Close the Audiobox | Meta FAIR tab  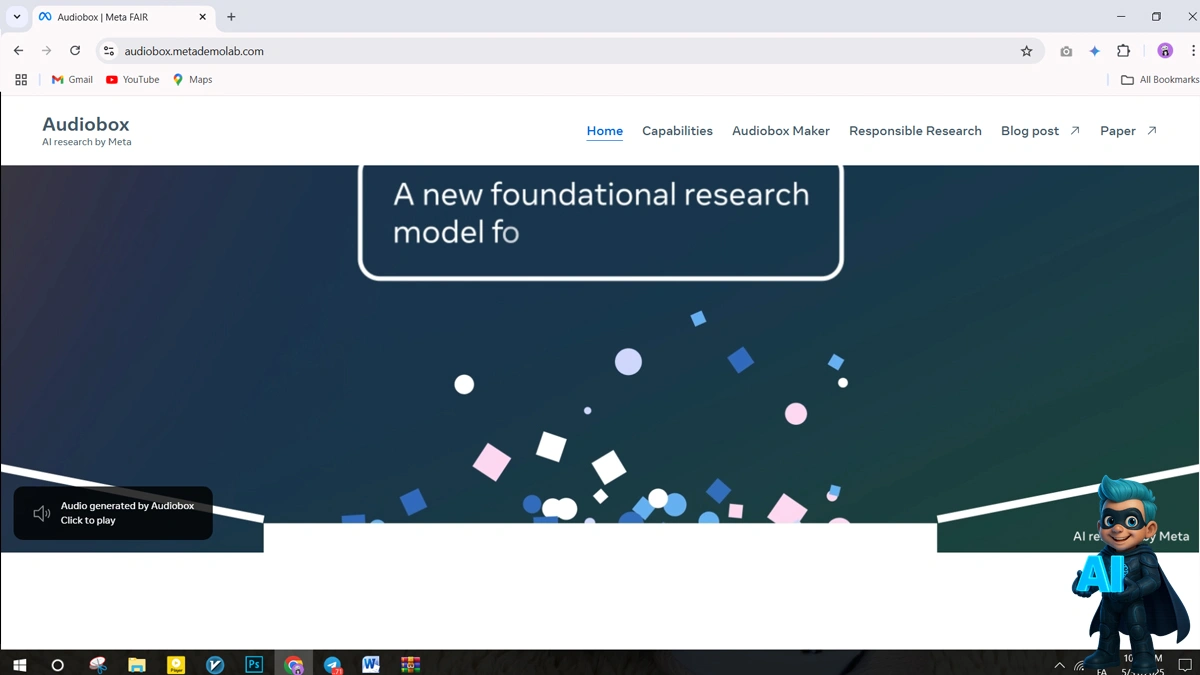[202, 17]
